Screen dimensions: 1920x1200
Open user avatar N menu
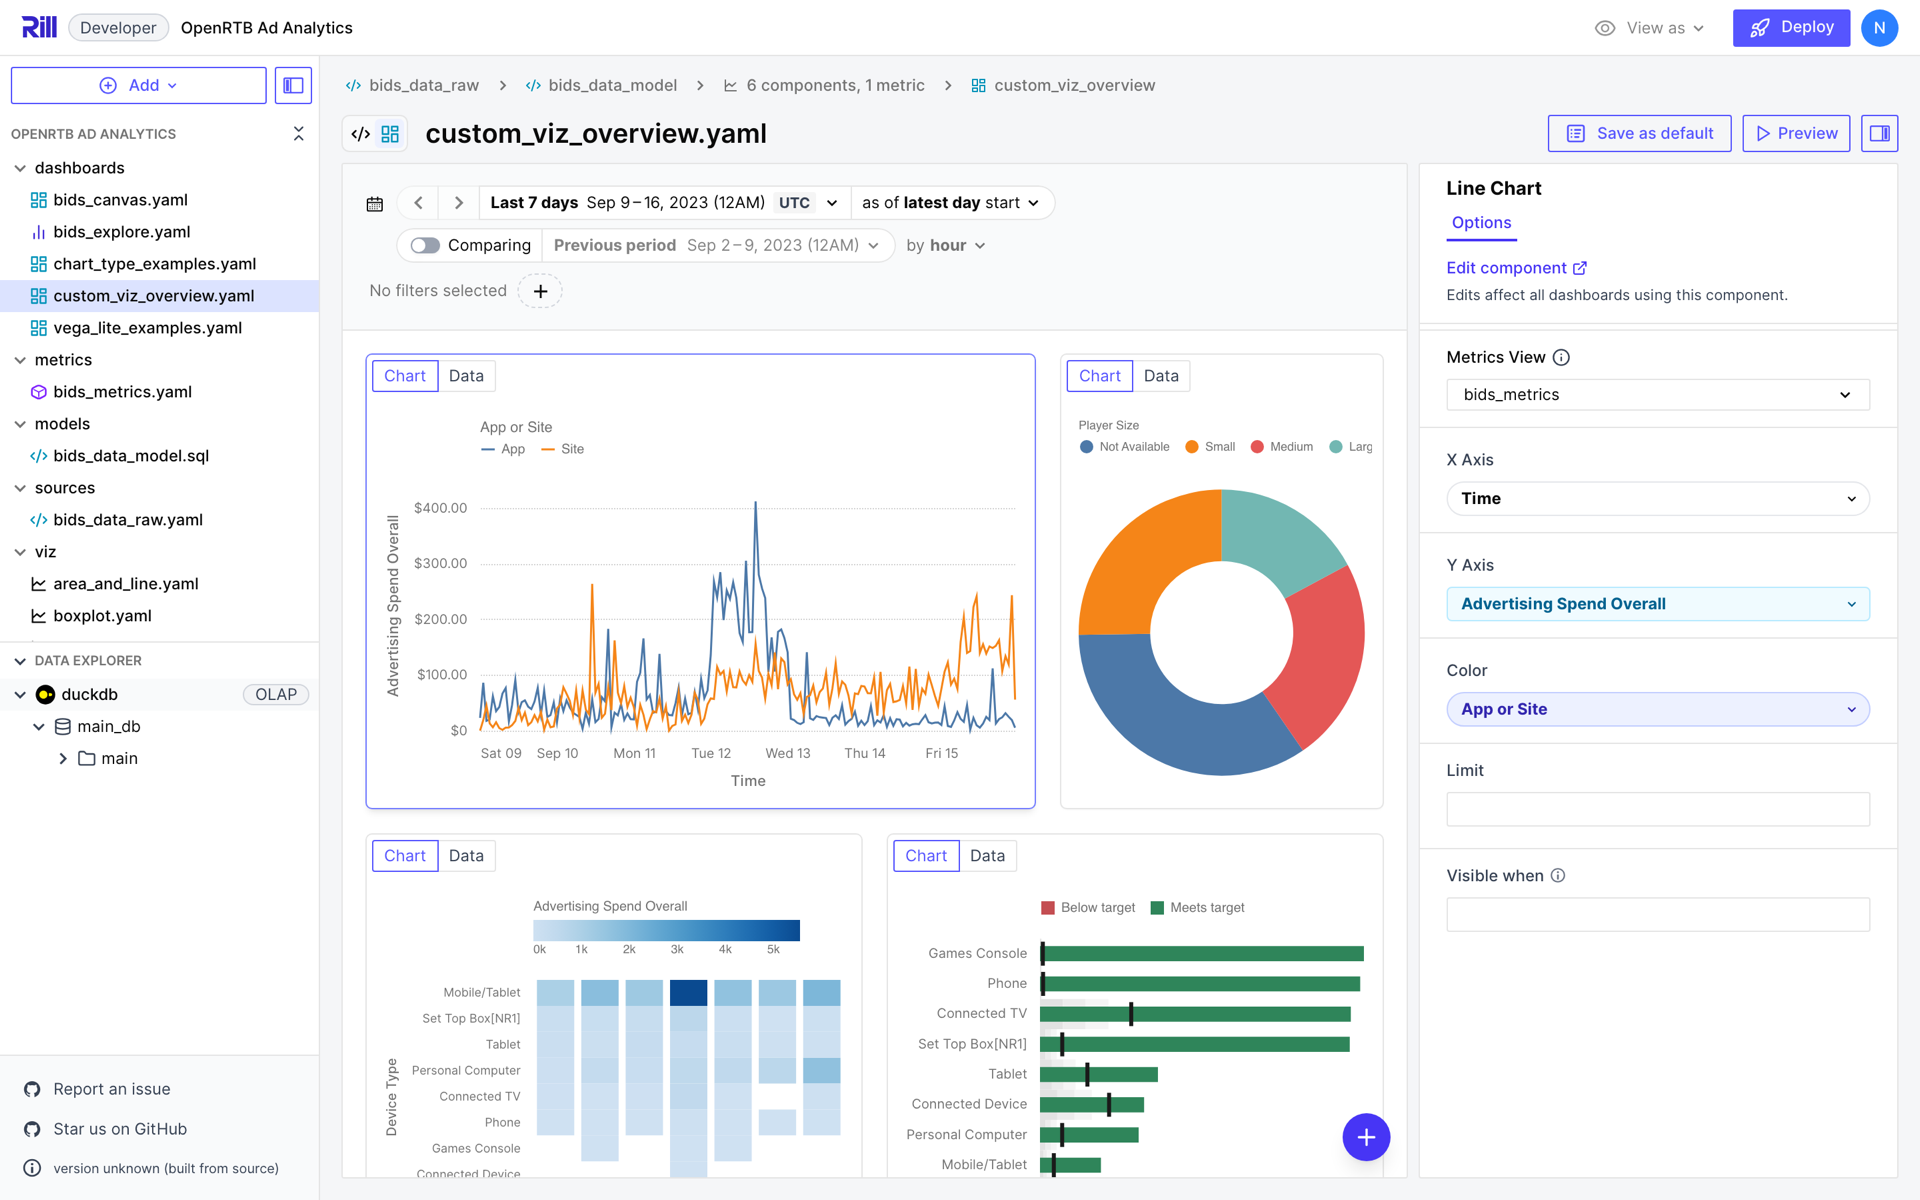[x=1879, y=28]
